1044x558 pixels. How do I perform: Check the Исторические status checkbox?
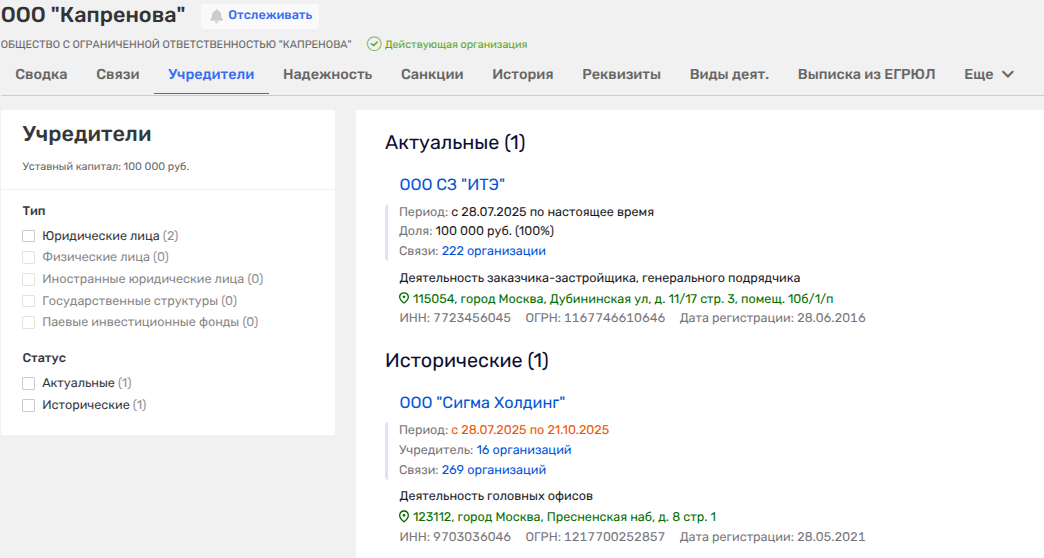click(29, 405)
